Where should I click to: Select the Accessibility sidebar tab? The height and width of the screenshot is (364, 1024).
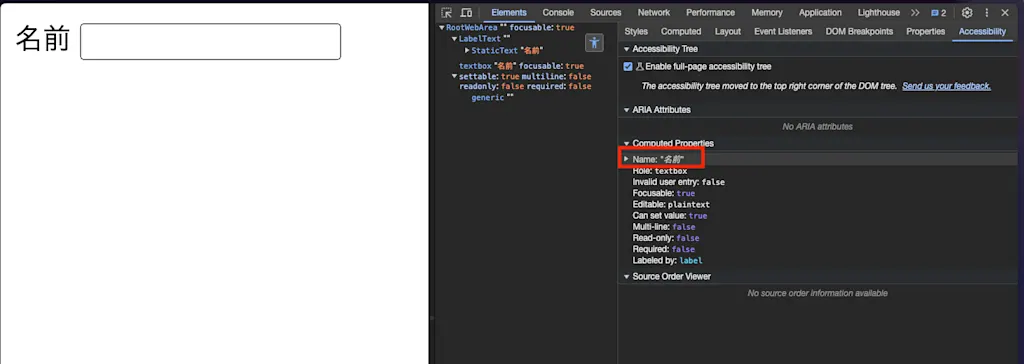(982, 31)
